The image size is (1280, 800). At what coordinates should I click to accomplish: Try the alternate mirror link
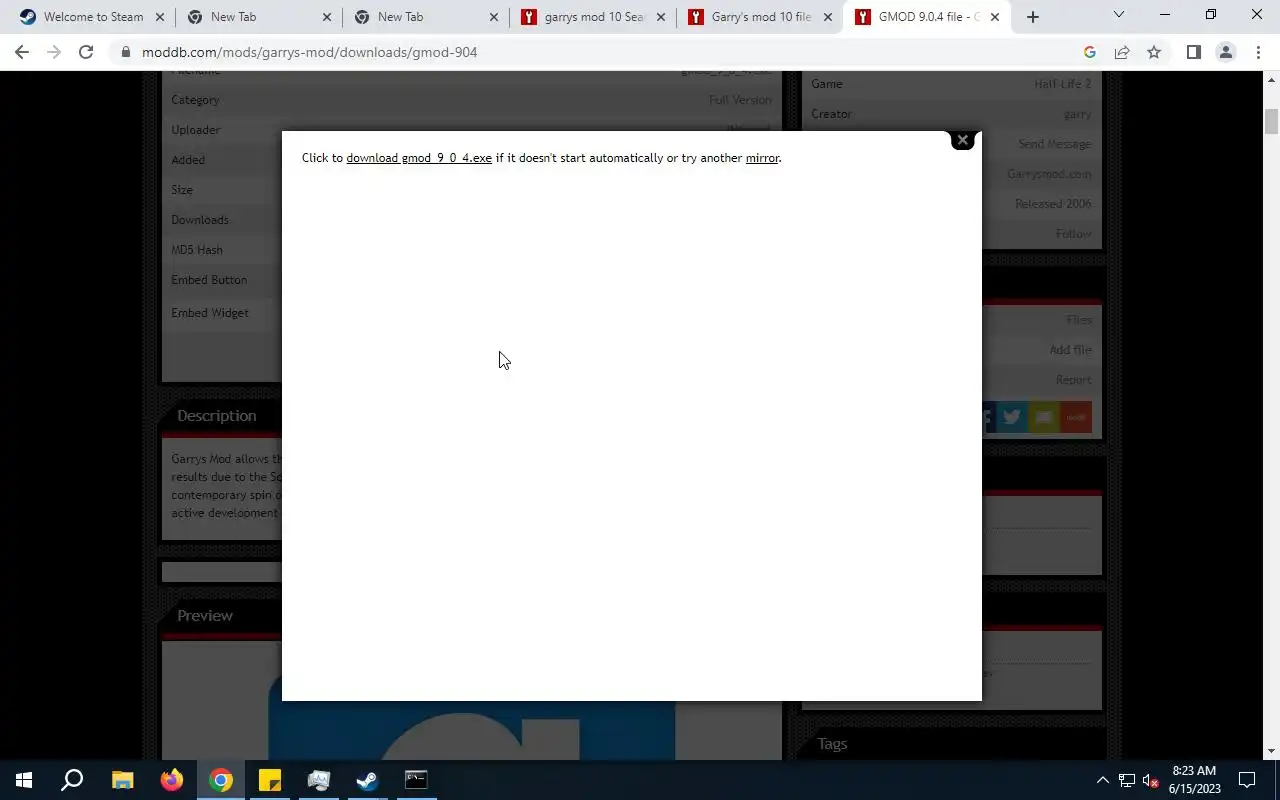762,158
